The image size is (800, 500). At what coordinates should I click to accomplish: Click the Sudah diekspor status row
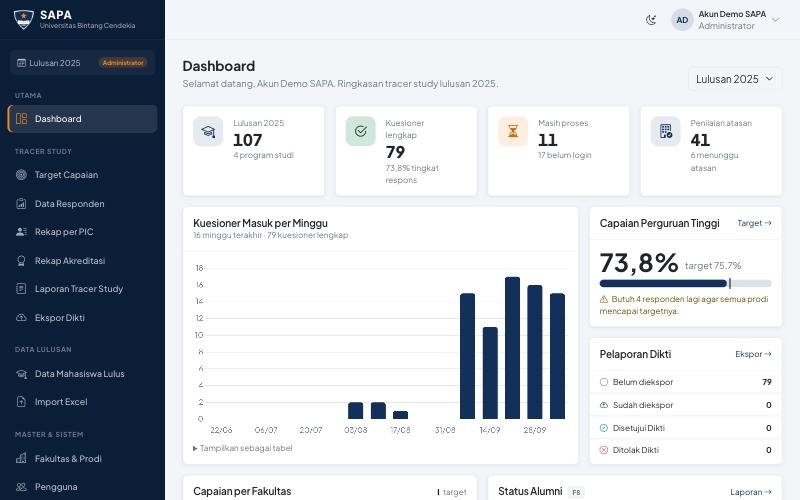tap(685, 405)
